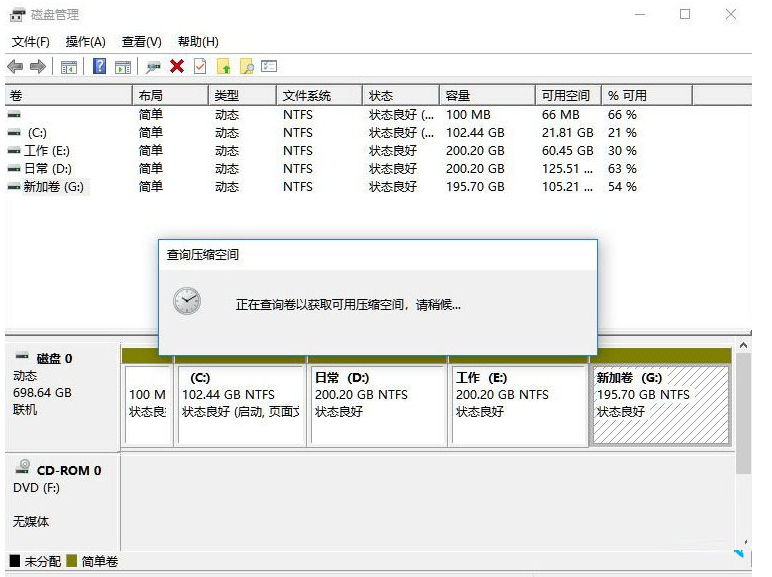This screenshot has width=772, height=577.
Task: Open the 文件(F) menu
Action: click(x=31, y=42)
